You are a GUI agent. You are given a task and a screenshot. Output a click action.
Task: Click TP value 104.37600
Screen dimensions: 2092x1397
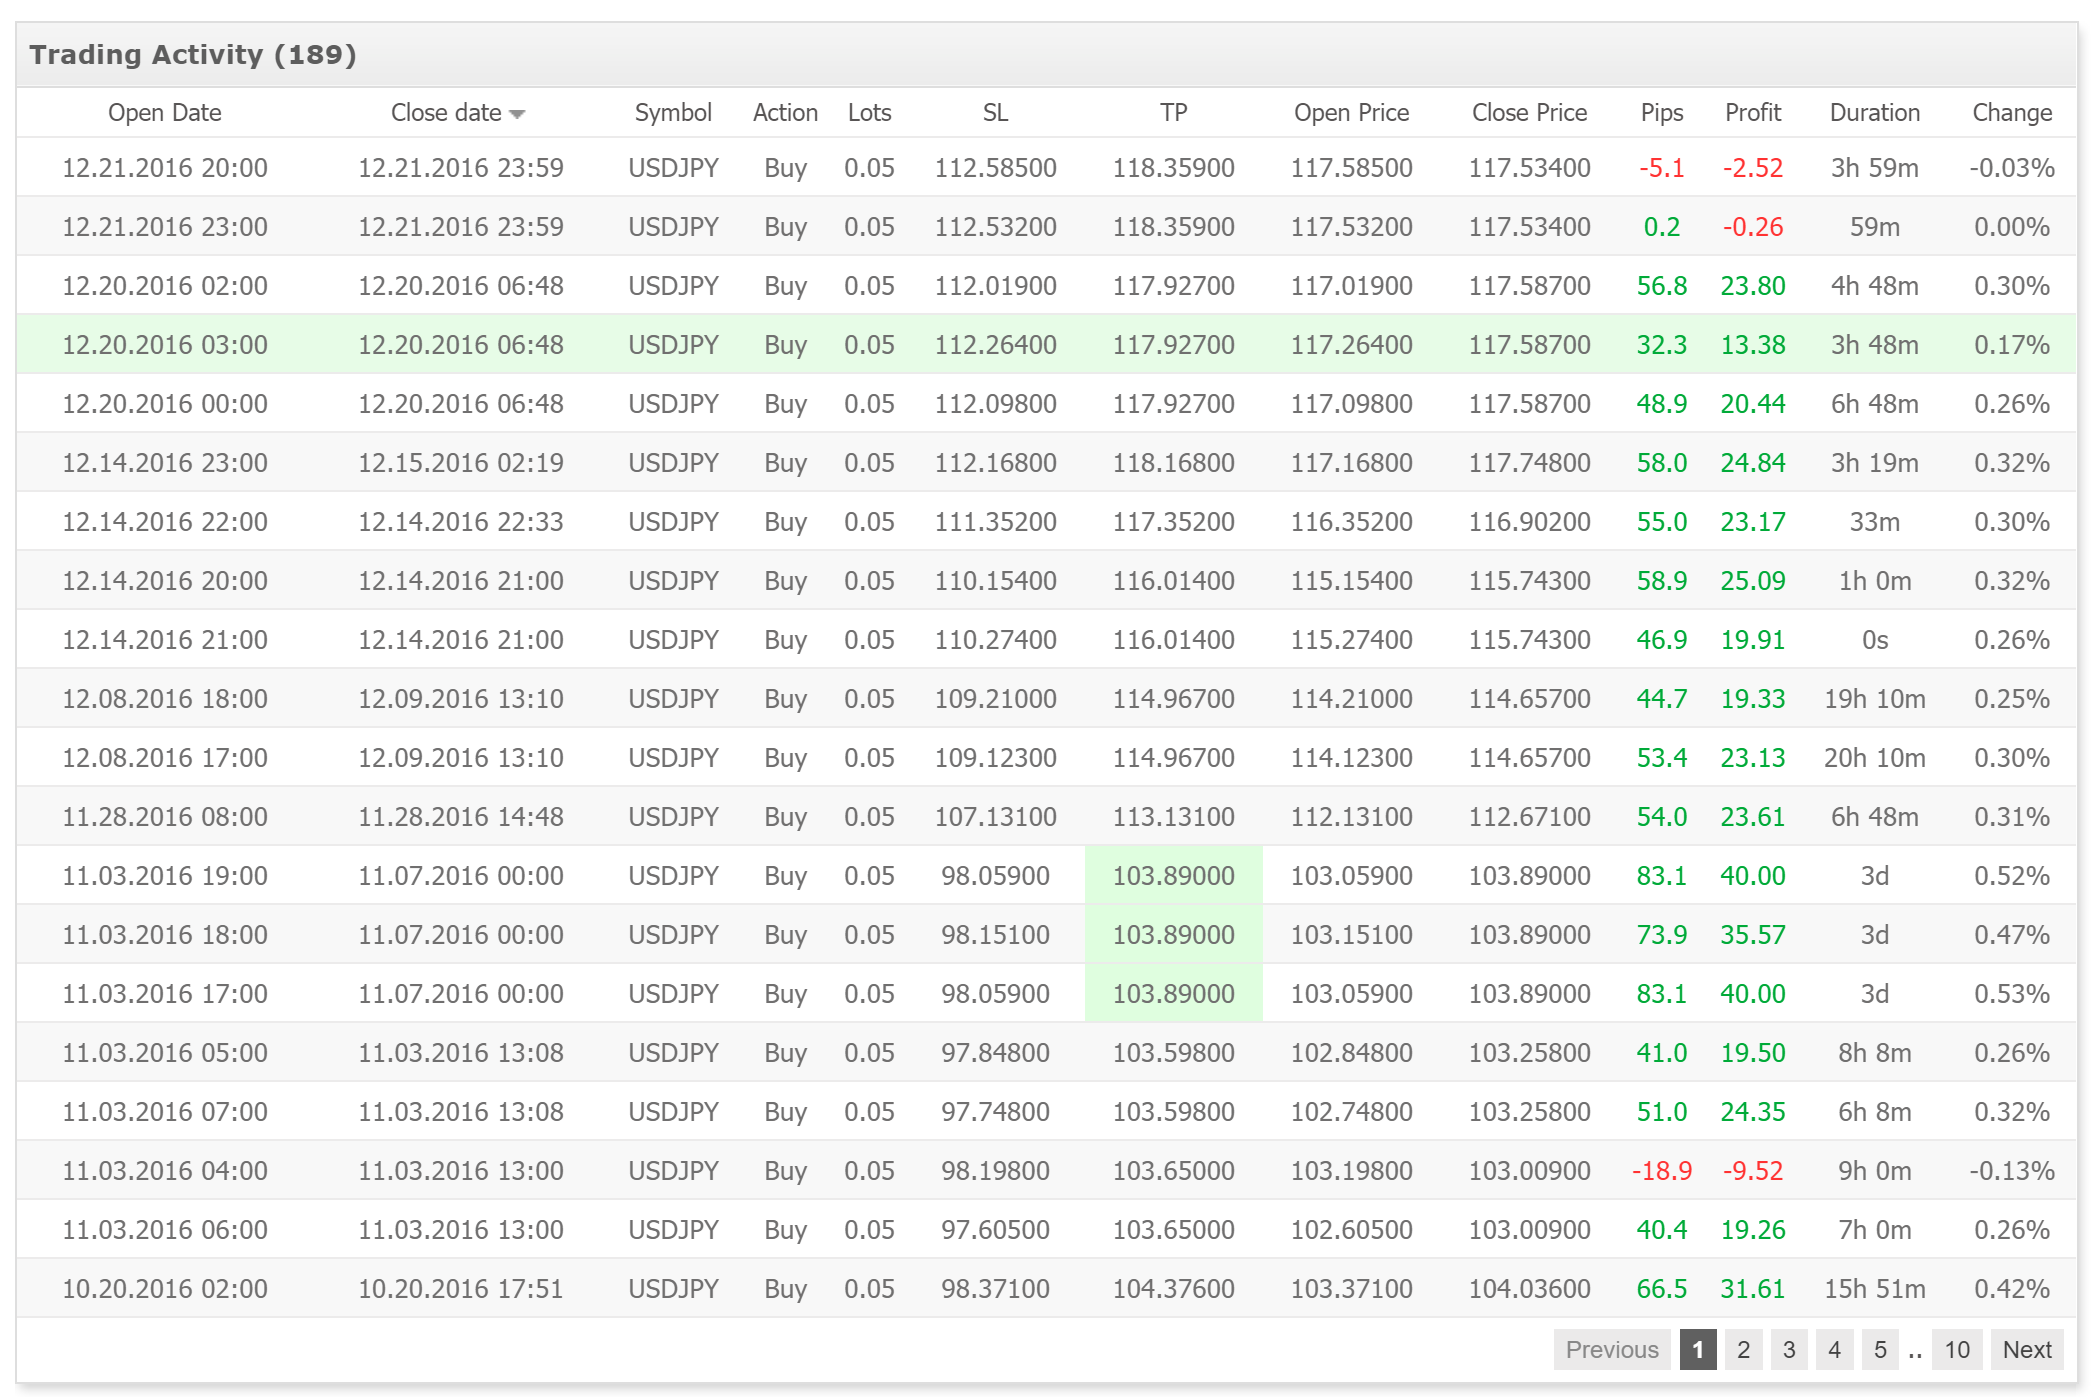(x=1173, y=1289)
